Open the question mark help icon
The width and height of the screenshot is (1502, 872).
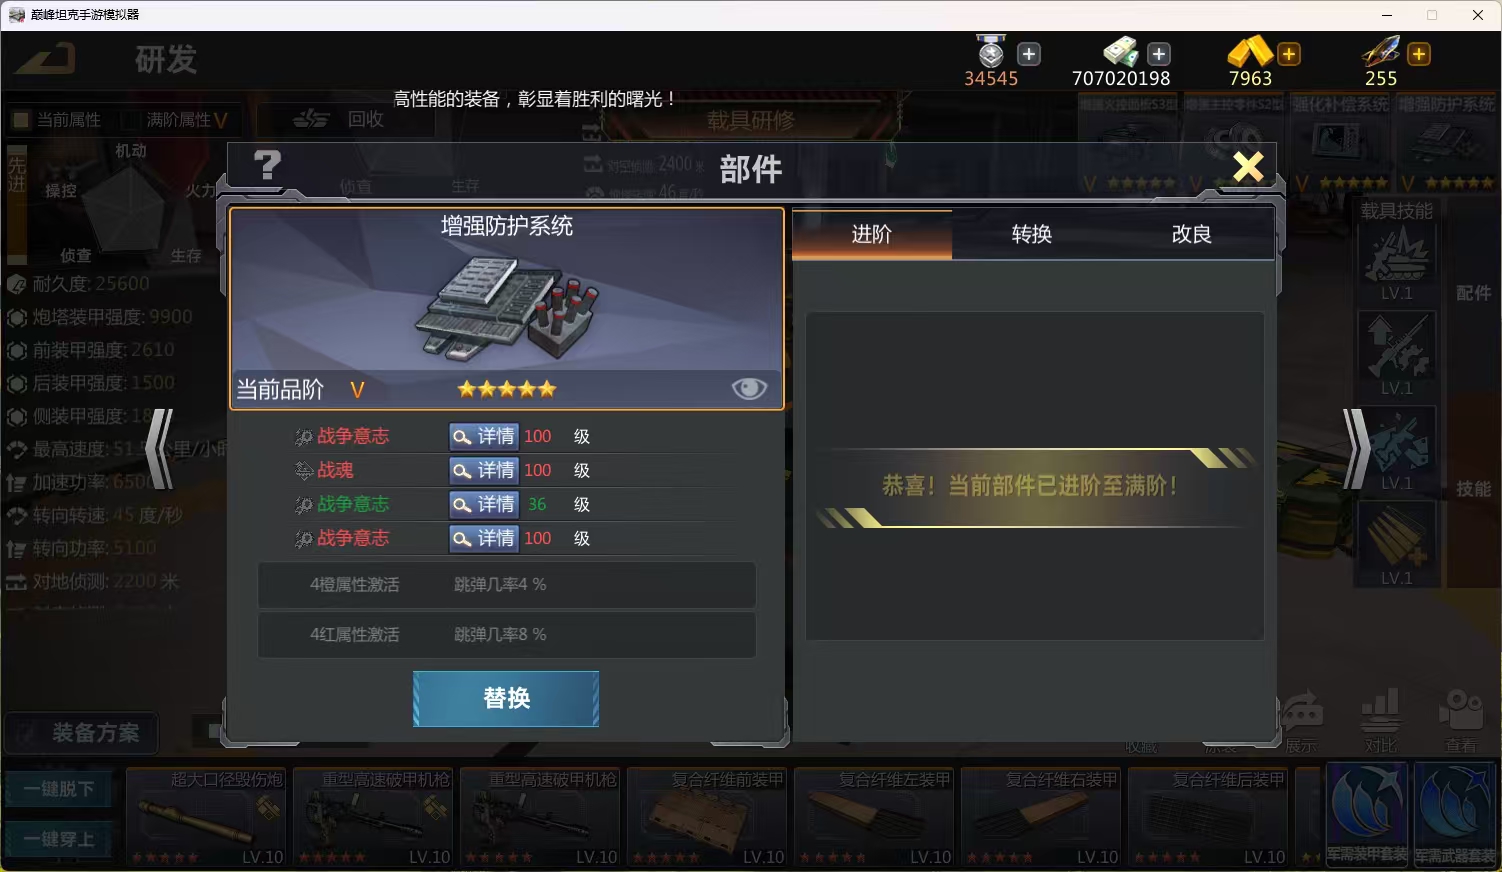point(267,165)
